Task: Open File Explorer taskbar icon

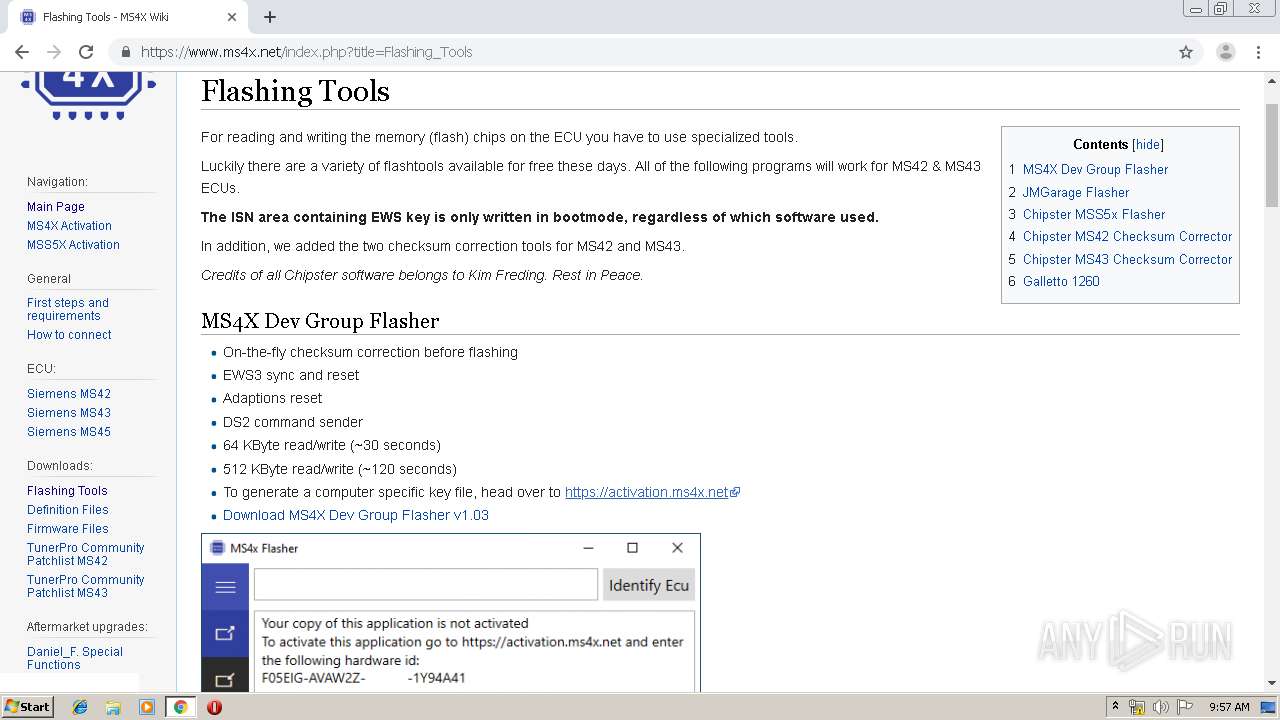Action: pos(113,707)
